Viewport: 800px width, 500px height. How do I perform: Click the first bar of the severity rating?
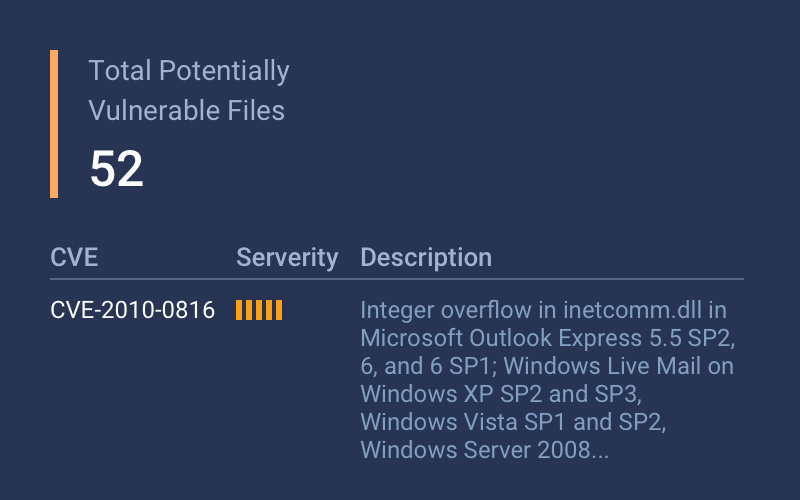coord(239,310)
